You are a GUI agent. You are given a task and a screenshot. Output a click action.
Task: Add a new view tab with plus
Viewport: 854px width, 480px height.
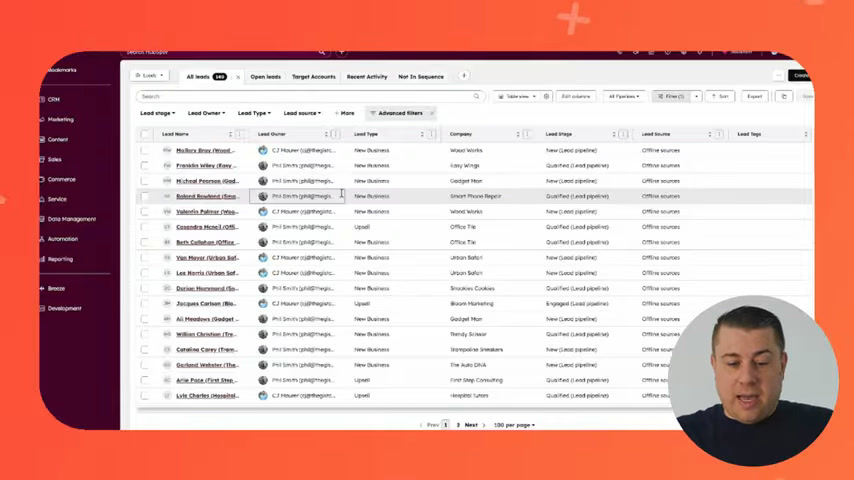point(464,76)
